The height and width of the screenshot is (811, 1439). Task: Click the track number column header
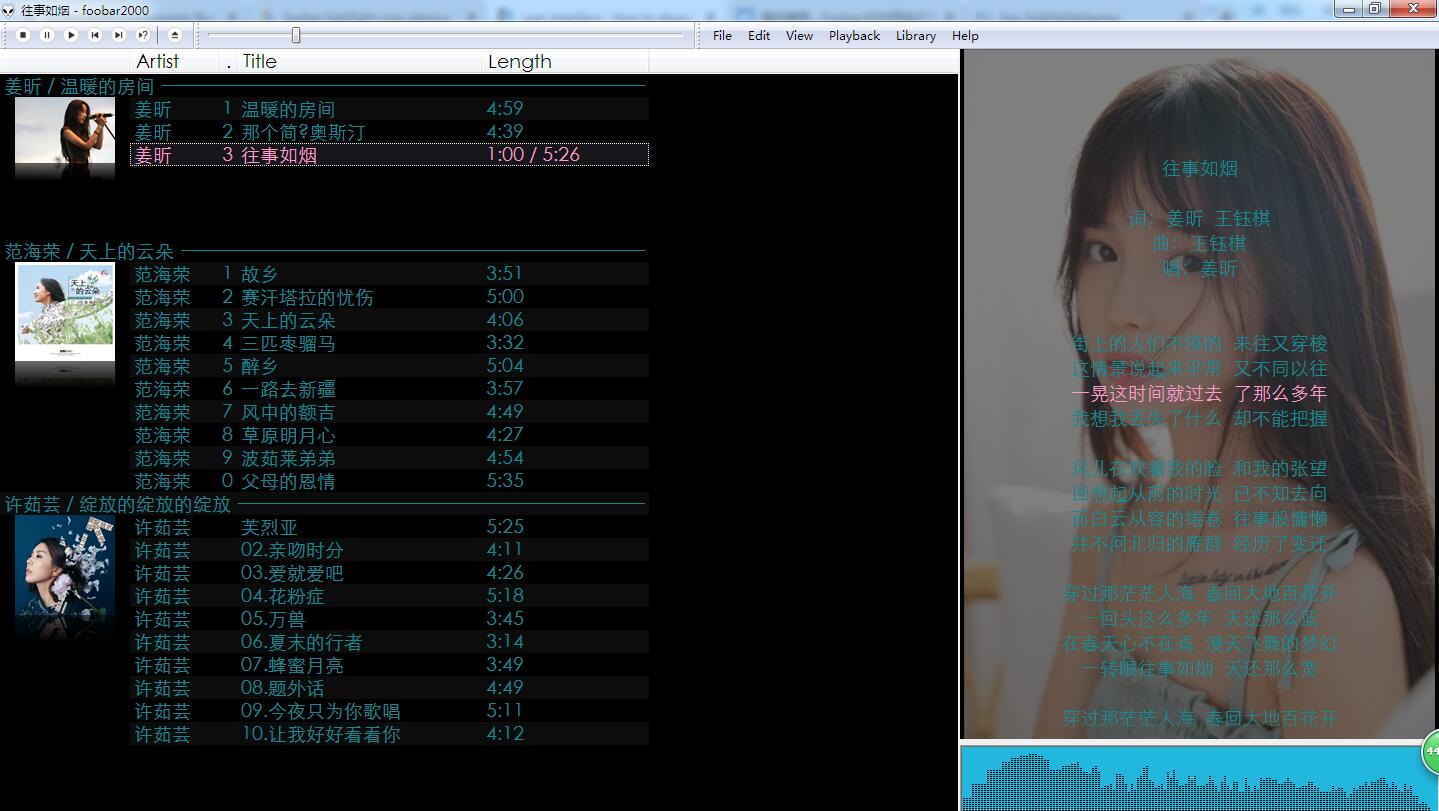228,61
